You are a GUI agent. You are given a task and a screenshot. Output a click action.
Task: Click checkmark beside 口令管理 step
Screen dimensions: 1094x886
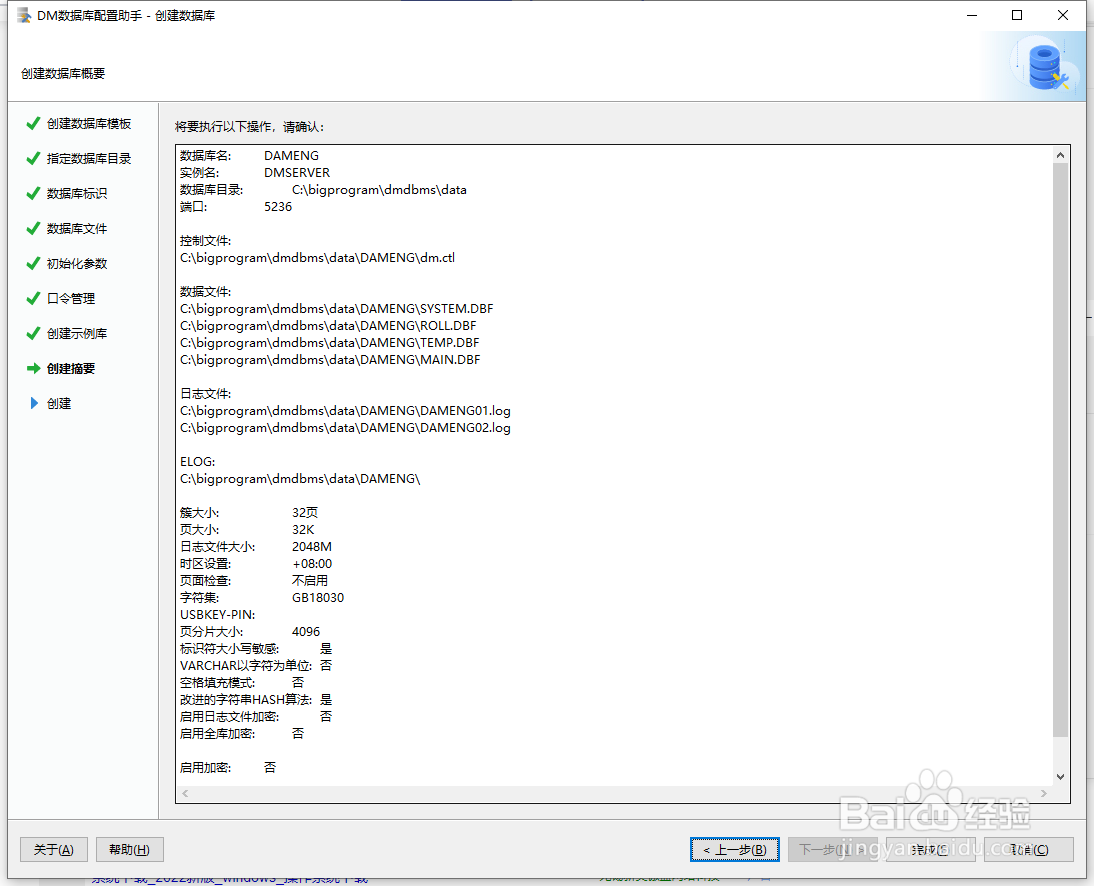click(33, 298)
